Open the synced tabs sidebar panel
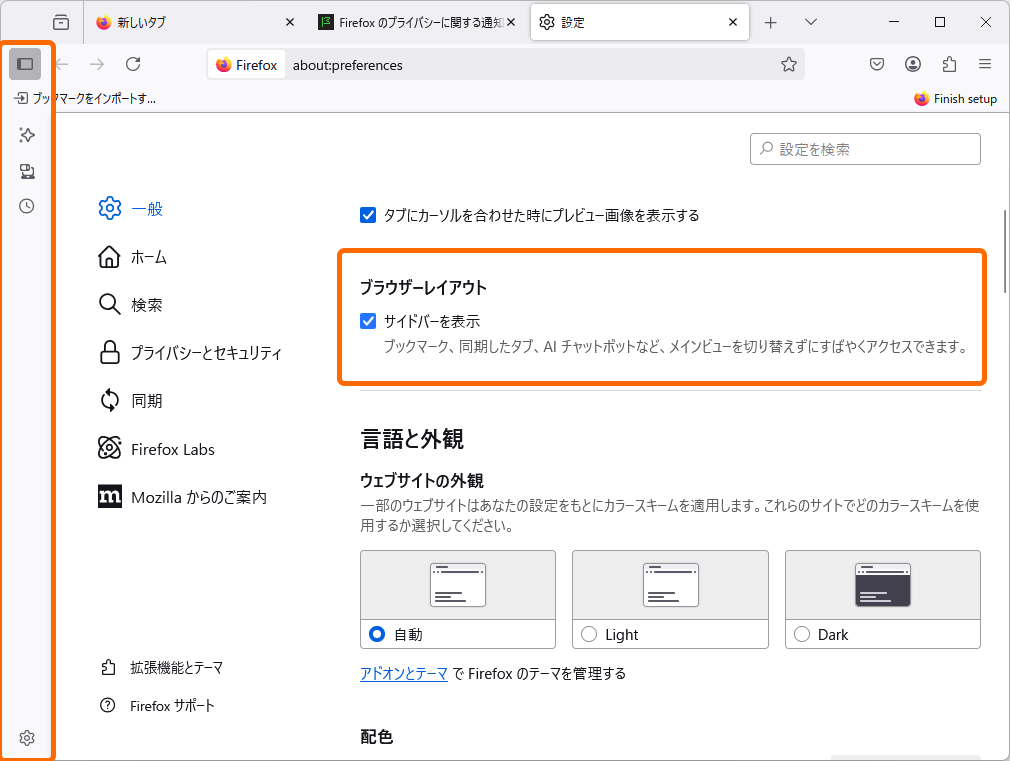The height and width of the screenshot is (761, 1010). click(27, 171)
